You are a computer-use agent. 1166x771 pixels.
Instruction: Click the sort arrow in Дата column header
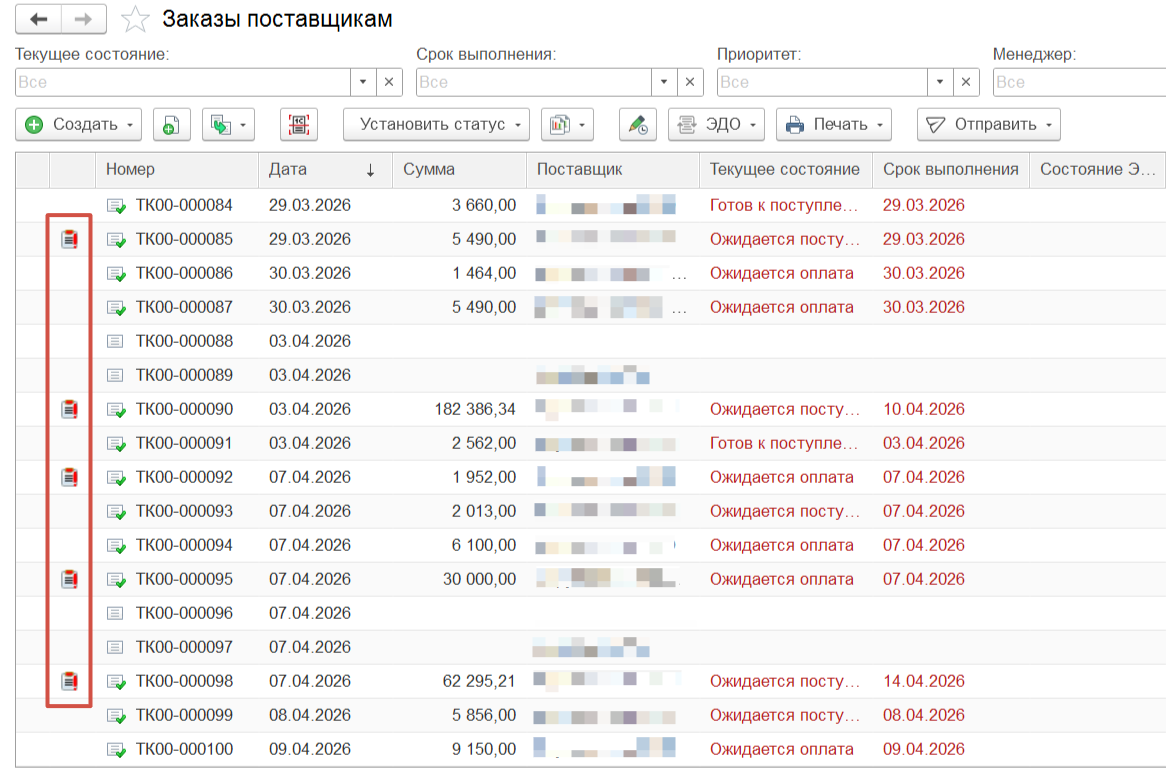click(370, 170)
